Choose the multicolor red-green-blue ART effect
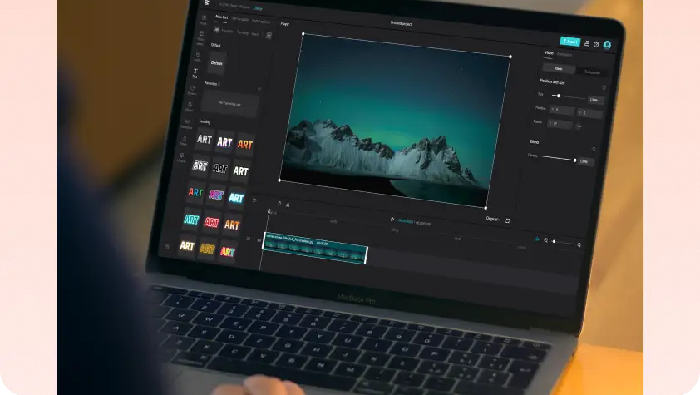 pos(196,192)
